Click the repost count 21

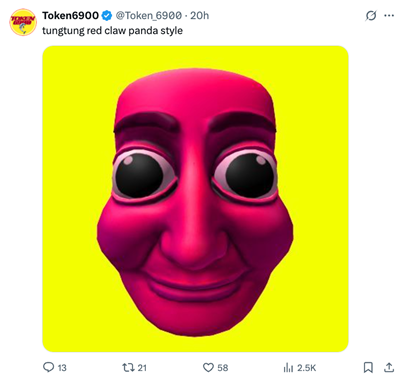(x=142, y=368)
